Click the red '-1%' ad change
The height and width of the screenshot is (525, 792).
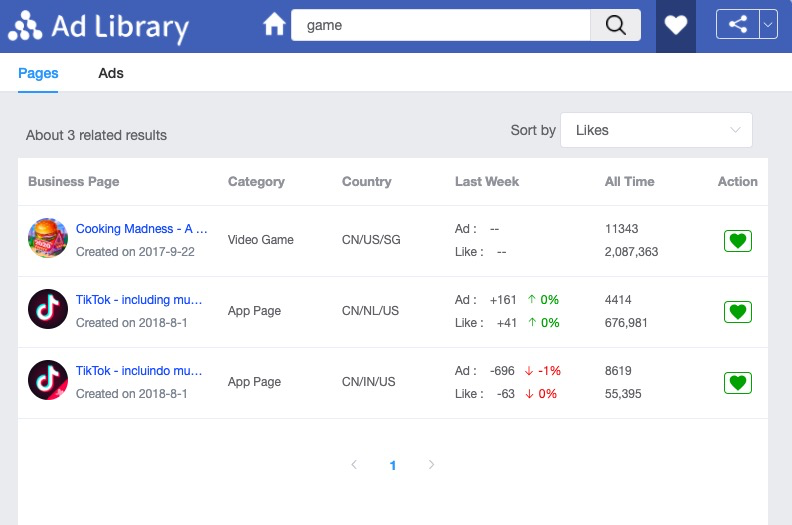[550, 371]
